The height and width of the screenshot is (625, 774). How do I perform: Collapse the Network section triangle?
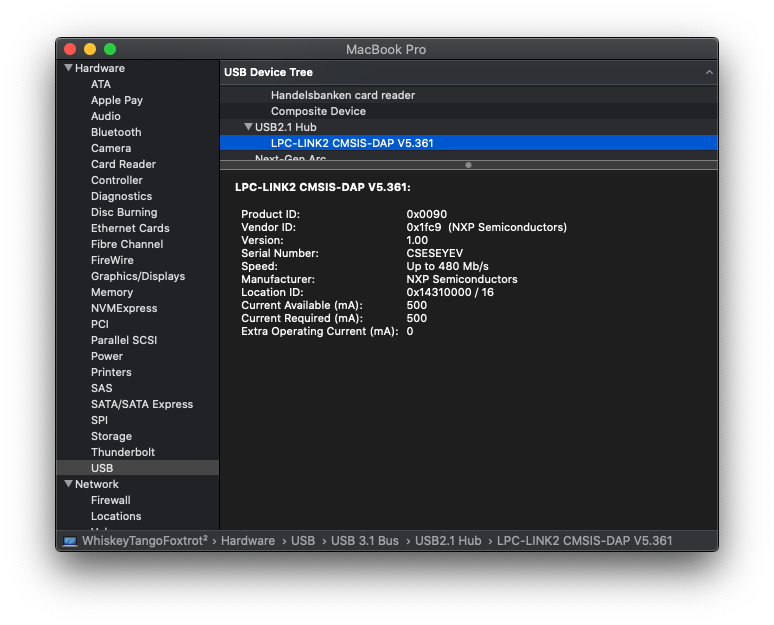[x=68, y=484]
